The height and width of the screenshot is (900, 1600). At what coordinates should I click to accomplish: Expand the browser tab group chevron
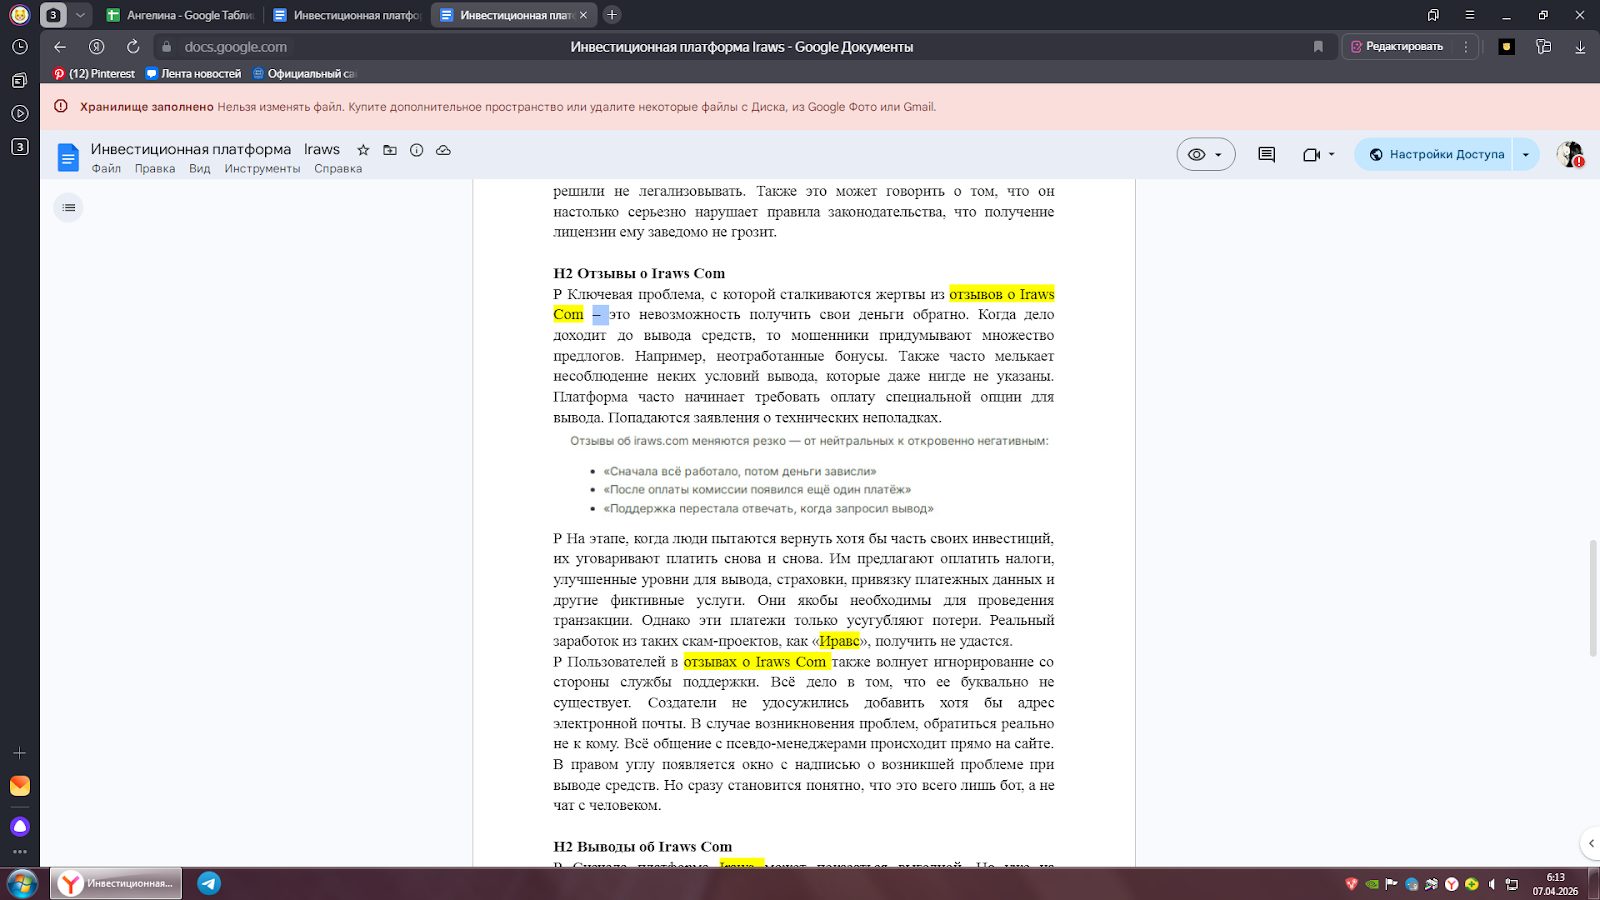point(80,15)
